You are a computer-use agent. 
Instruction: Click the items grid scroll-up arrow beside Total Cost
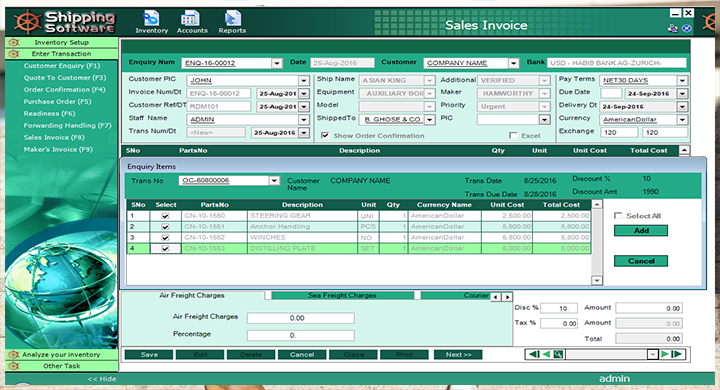(x=684, y=150)
